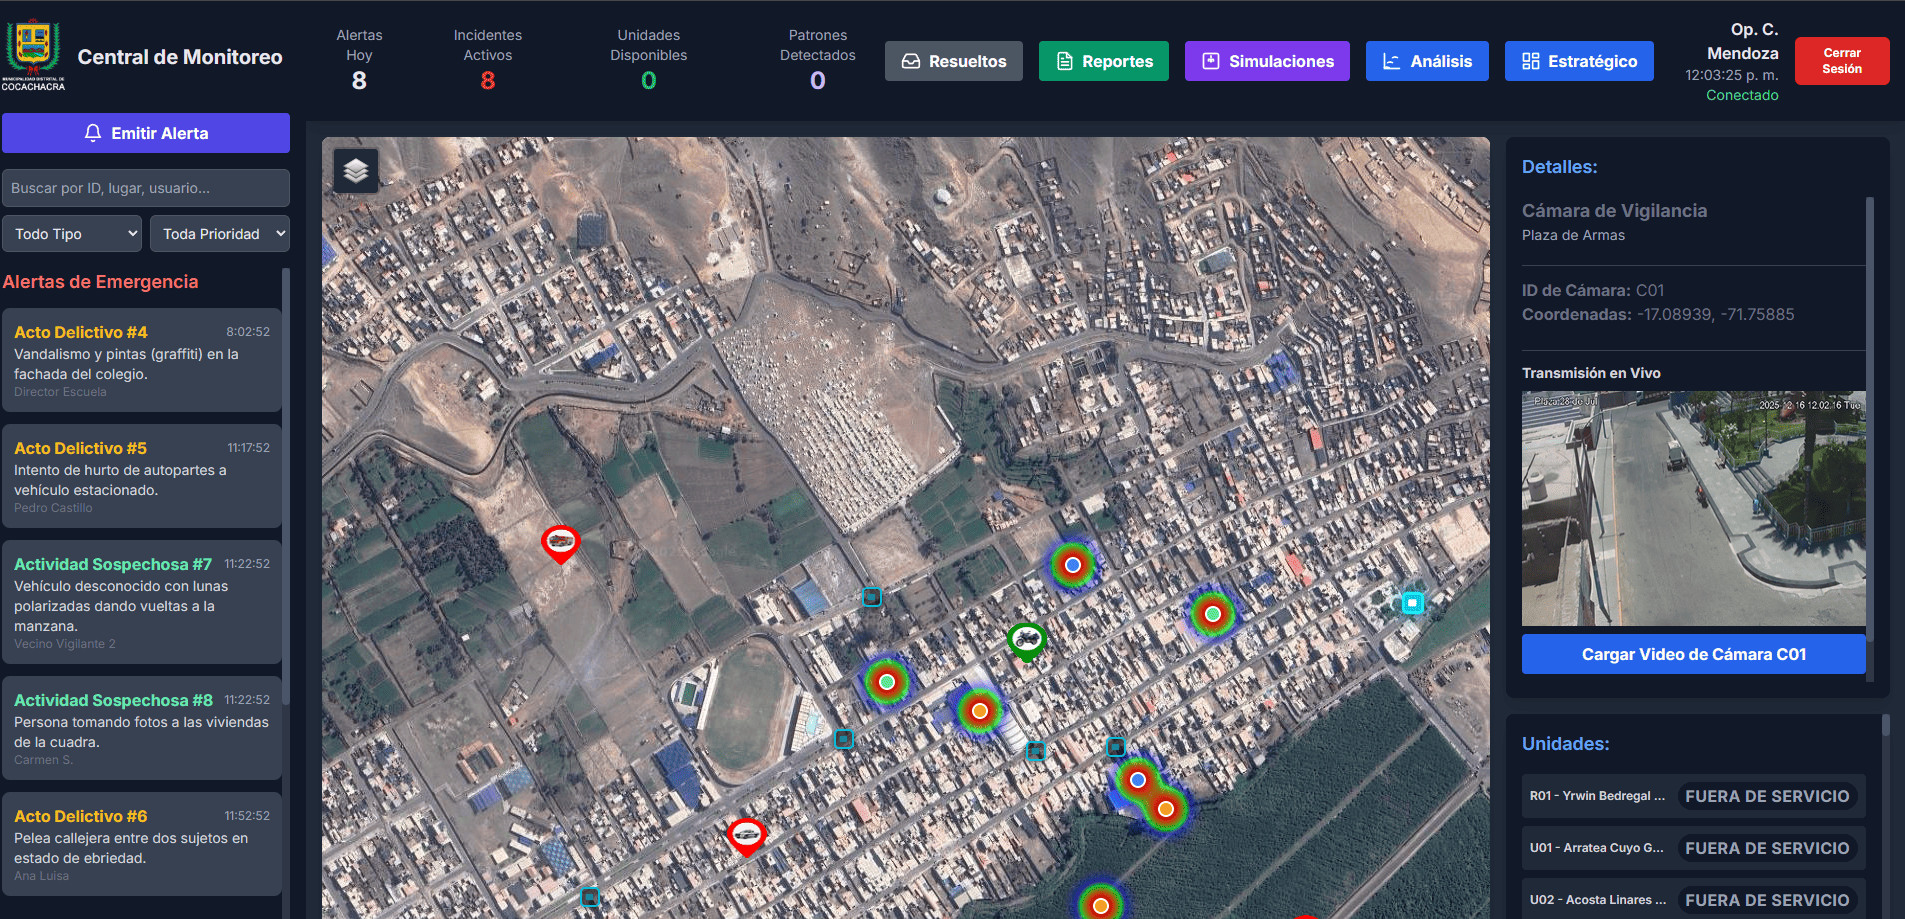Click the inbox icon on Resueltos button
This screenshot has height=919, width=1905.
[910, 61]
